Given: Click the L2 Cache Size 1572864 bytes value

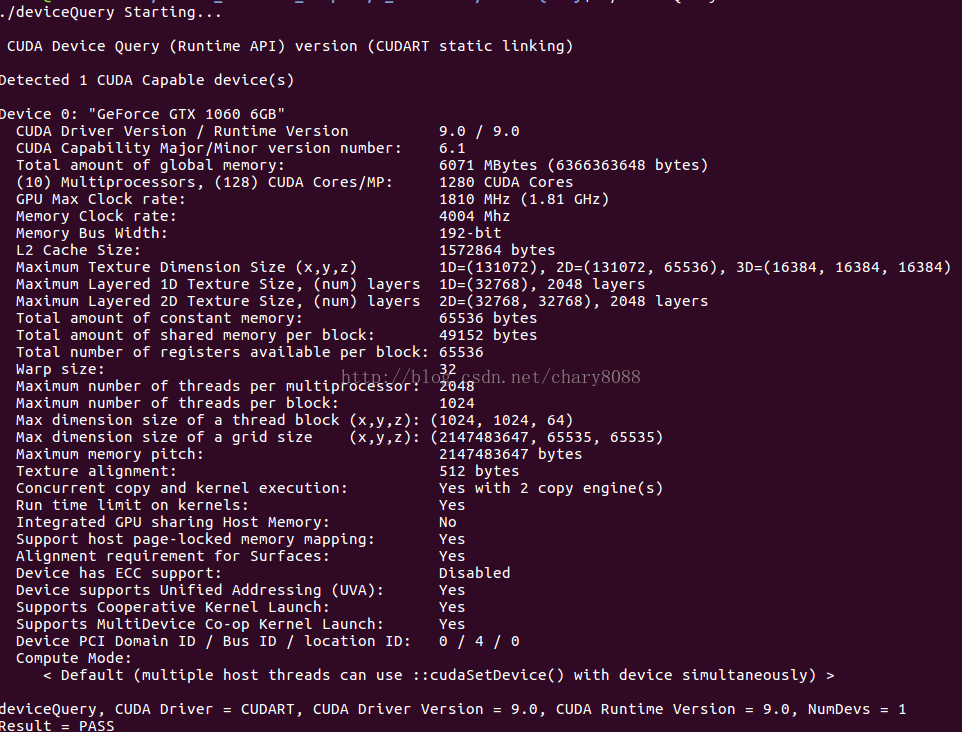Looking at the screenshot, I should pos(497,250).
